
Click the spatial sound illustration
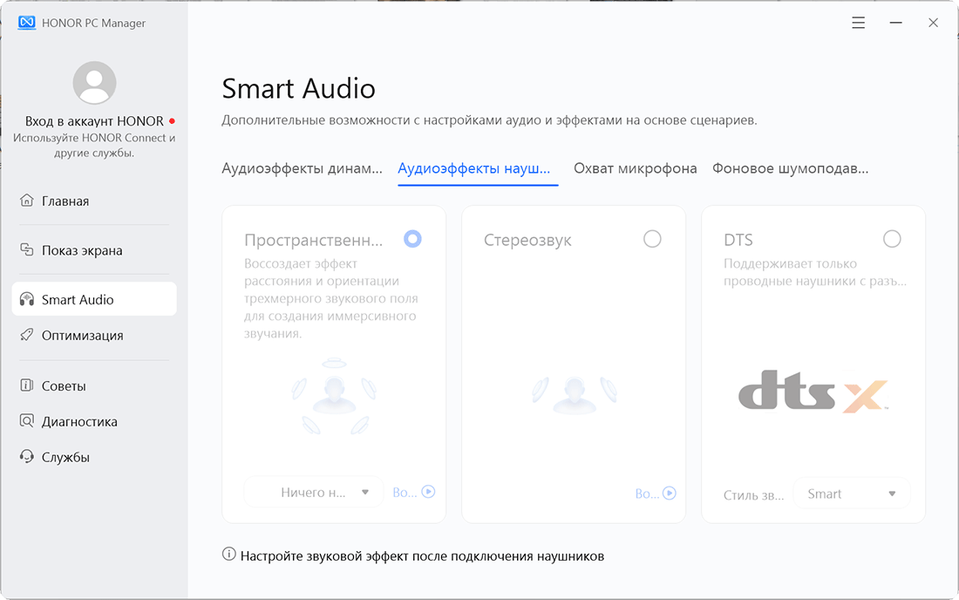click(334, 396)
